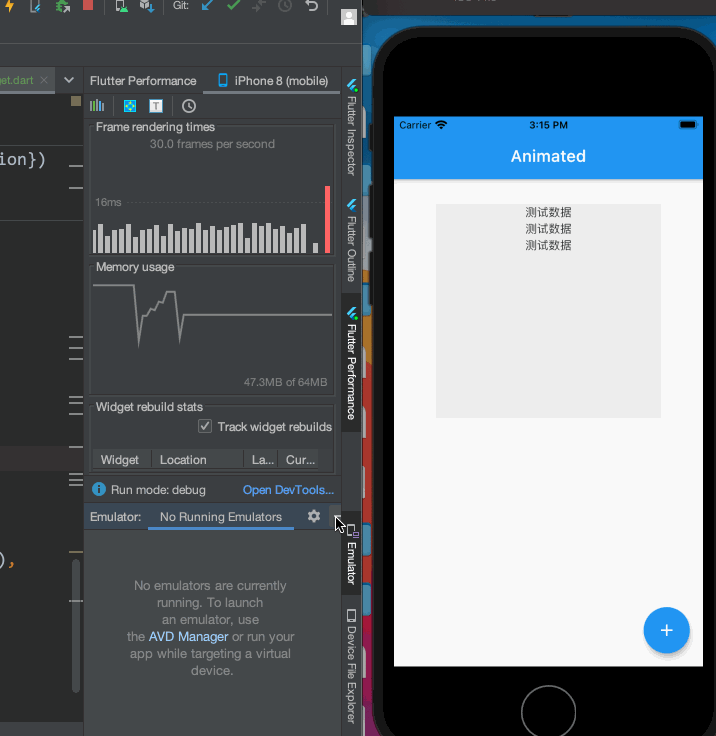
Task: Open Emulator panel gear settings
Action: (x=314, y=516)
